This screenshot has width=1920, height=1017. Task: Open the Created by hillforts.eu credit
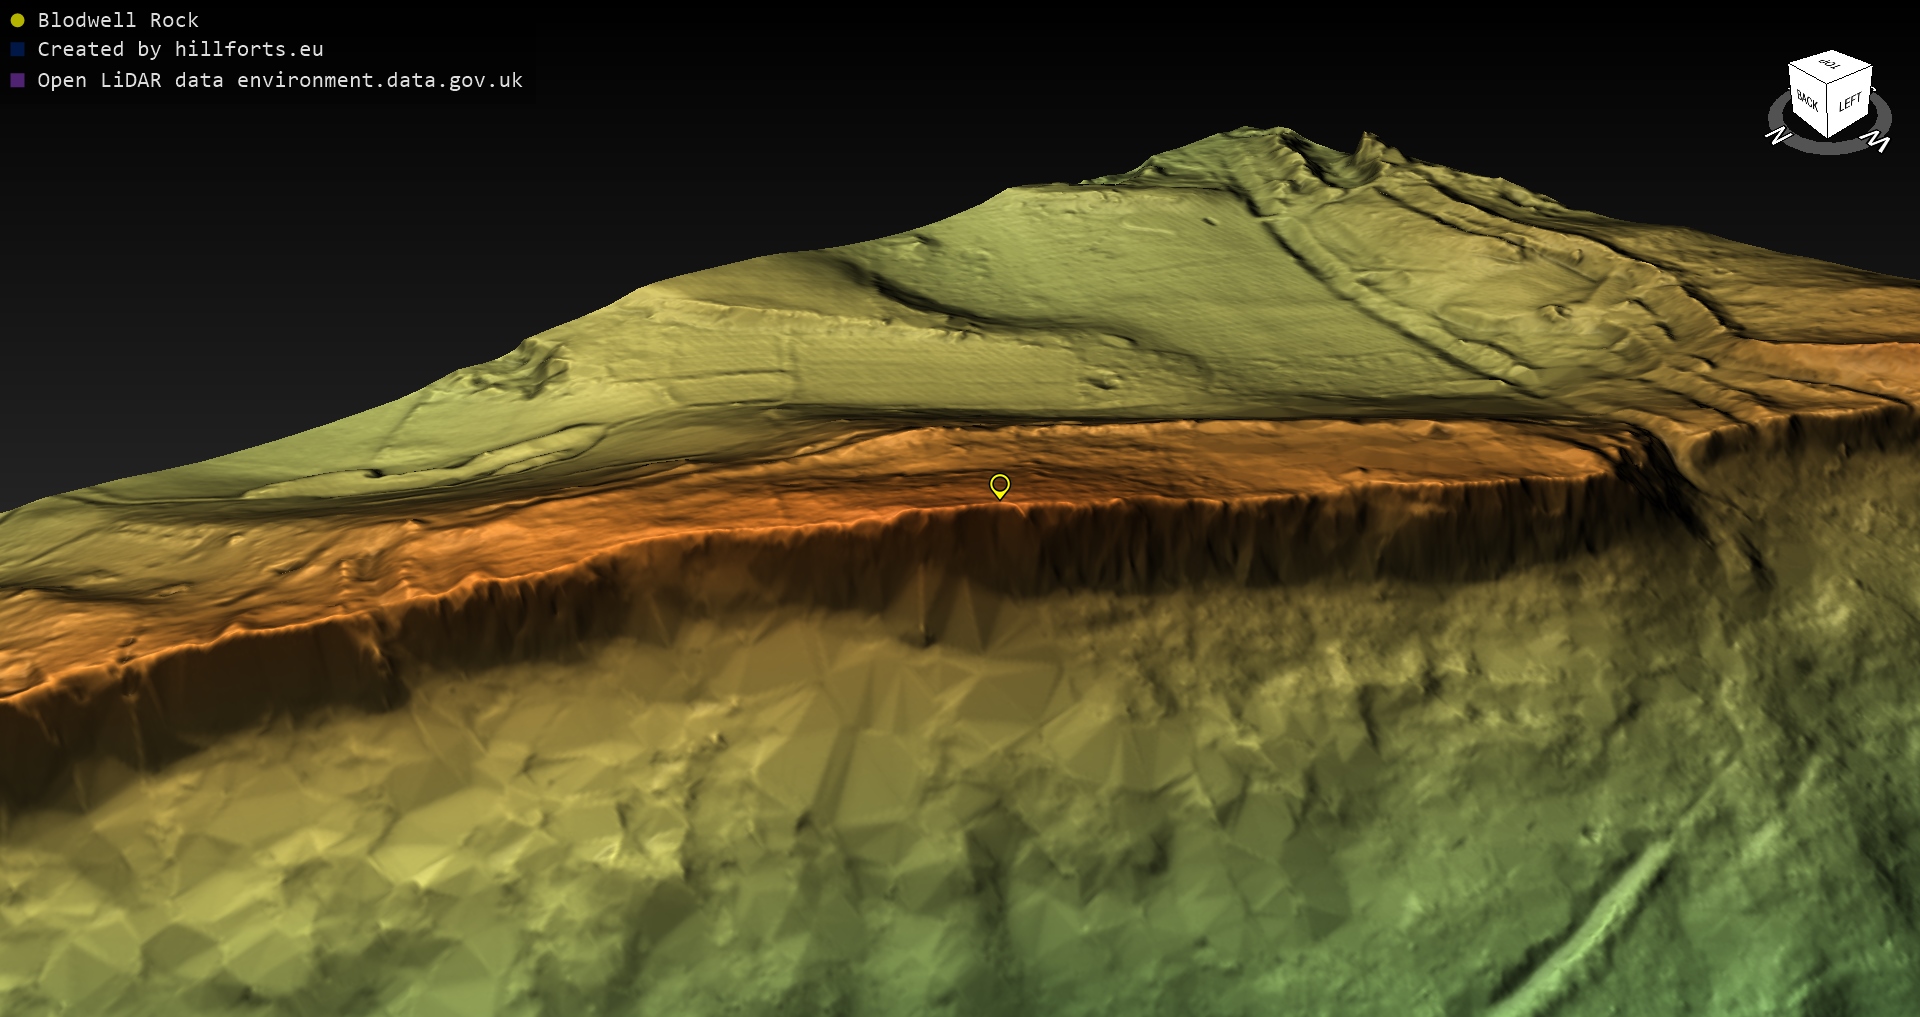coord(180,50)
